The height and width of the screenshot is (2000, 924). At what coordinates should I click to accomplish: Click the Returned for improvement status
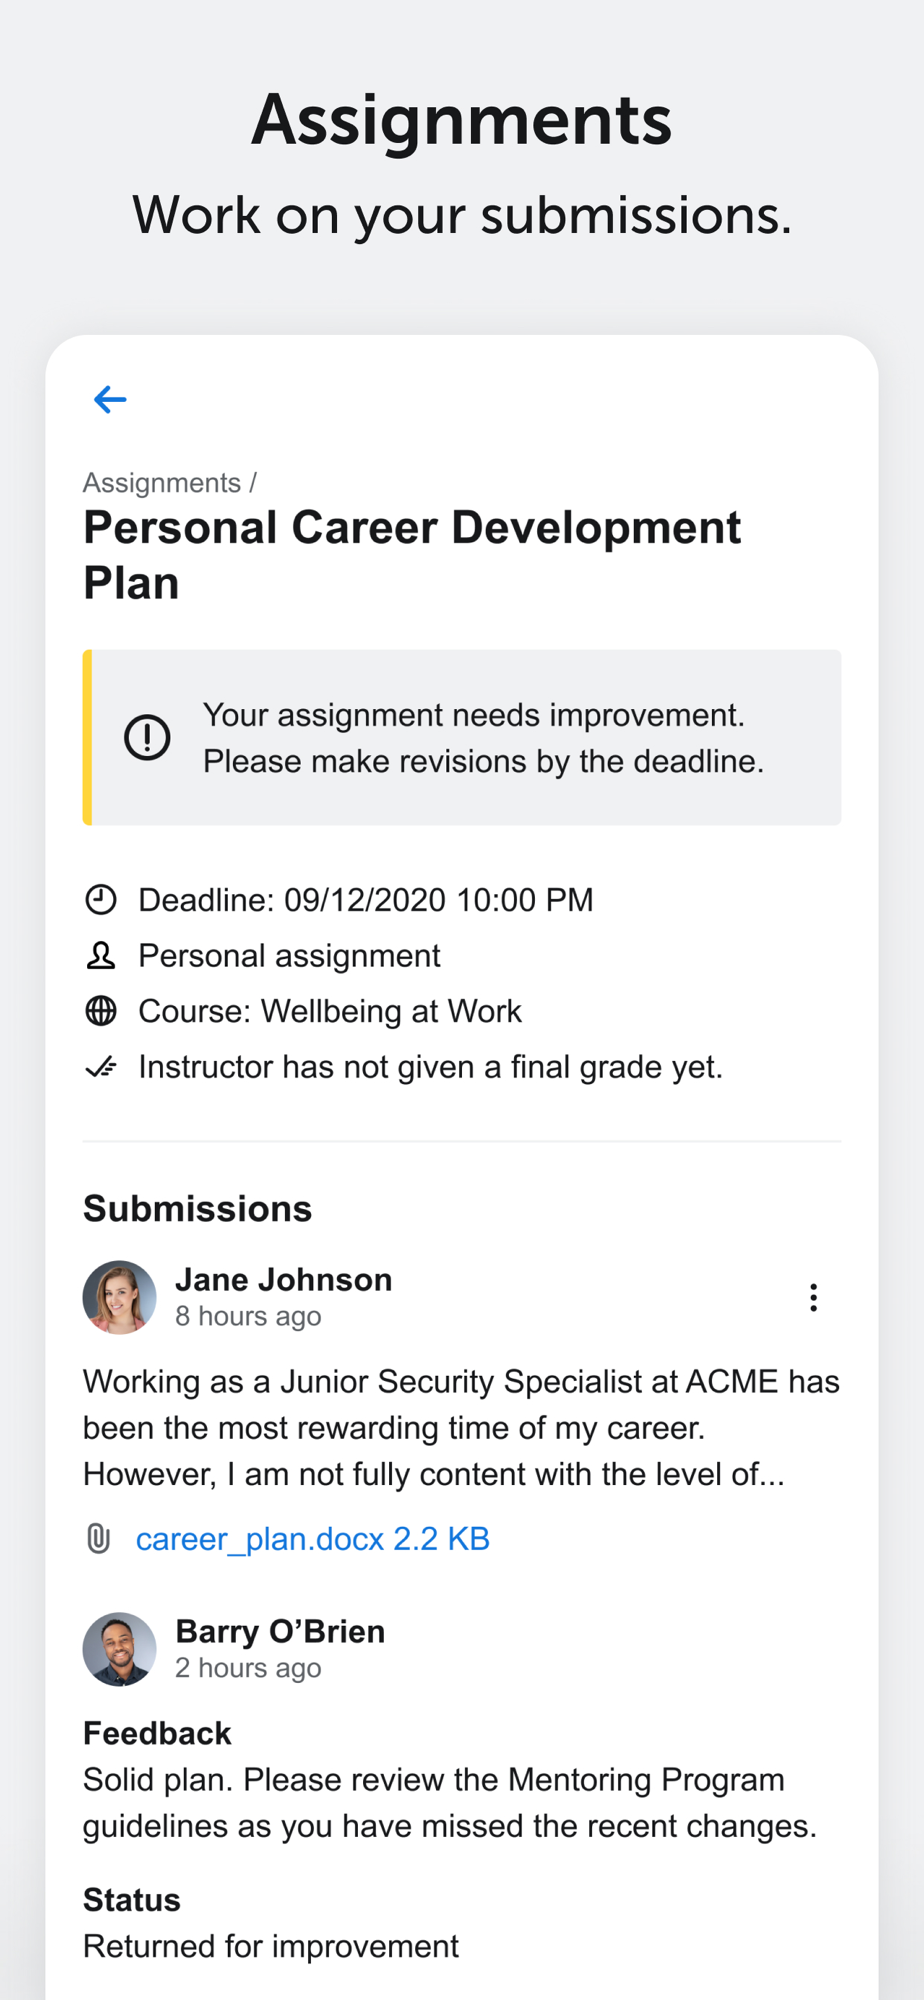(271, 1946)
